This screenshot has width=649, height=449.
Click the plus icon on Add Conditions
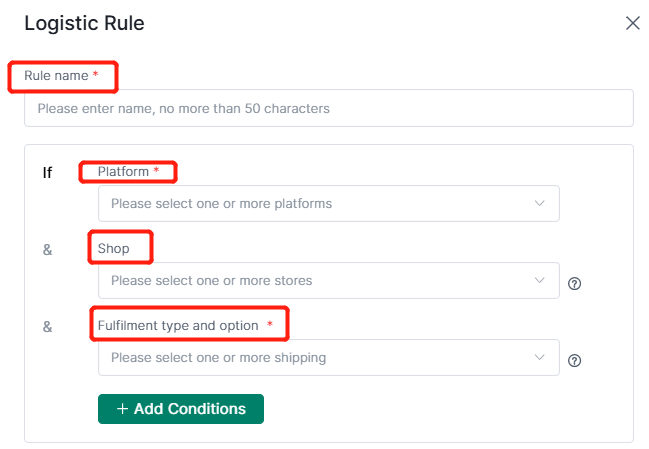tap(122, 409)
